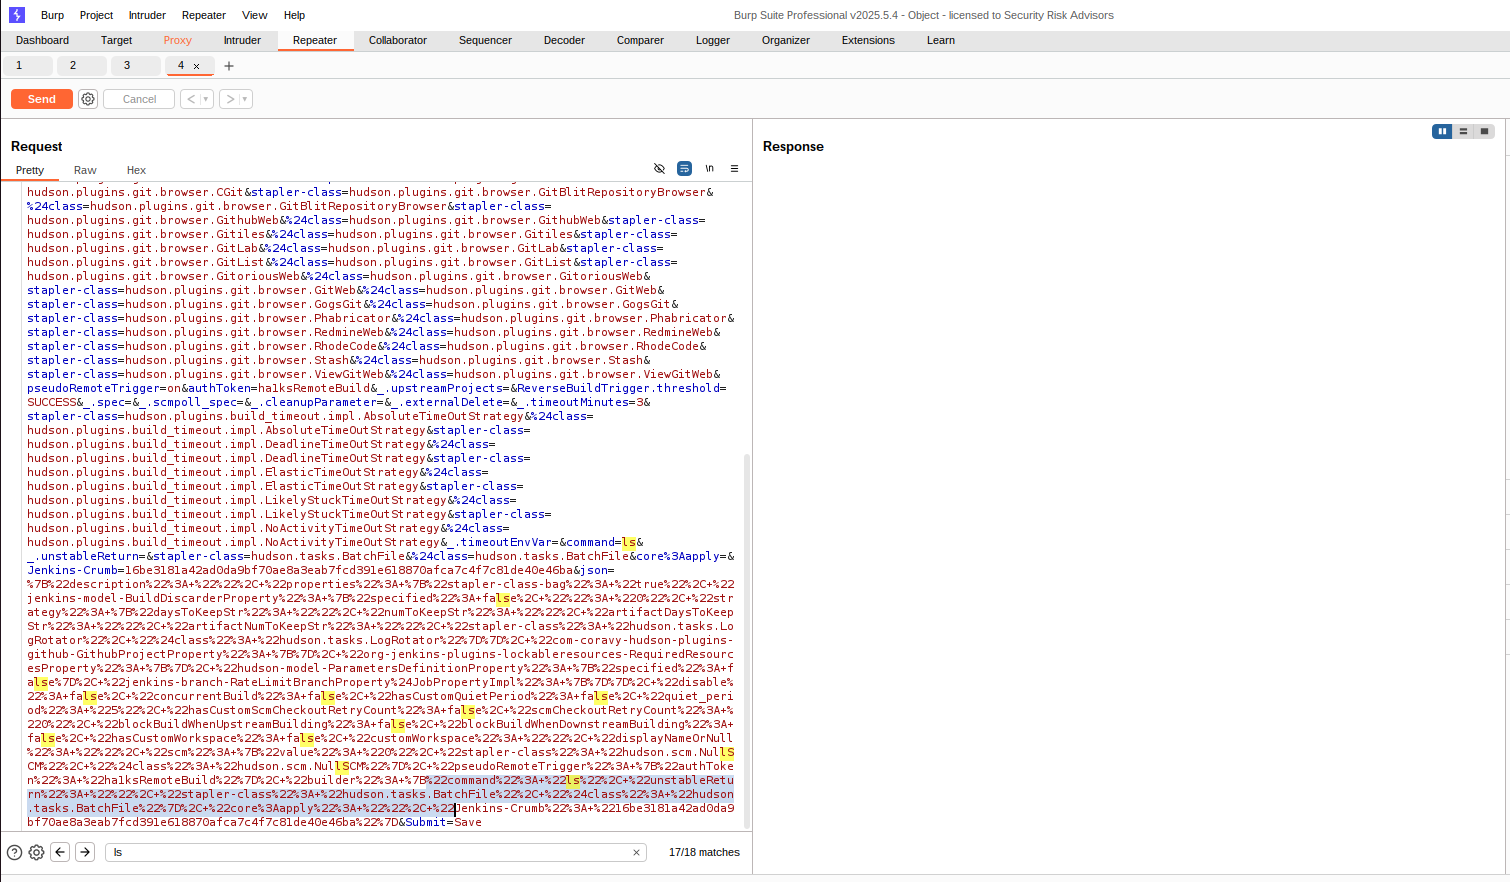Click 'Submit=Save' at end of request body
This screenshot has width=1510, height=882.
(x=444, y=822)
